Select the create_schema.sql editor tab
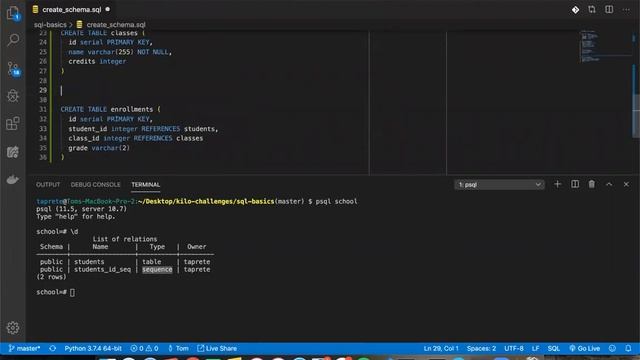Viewport: 640px width, 360px height. [x=72, y=9]
